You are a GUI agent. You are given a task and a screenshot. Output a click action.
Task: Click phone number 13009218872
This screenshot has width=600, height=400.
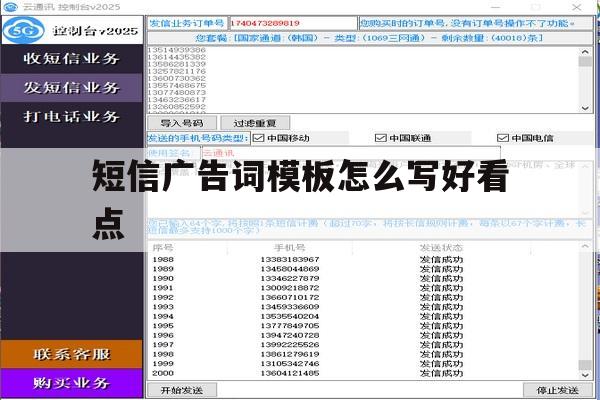(290, 288)
